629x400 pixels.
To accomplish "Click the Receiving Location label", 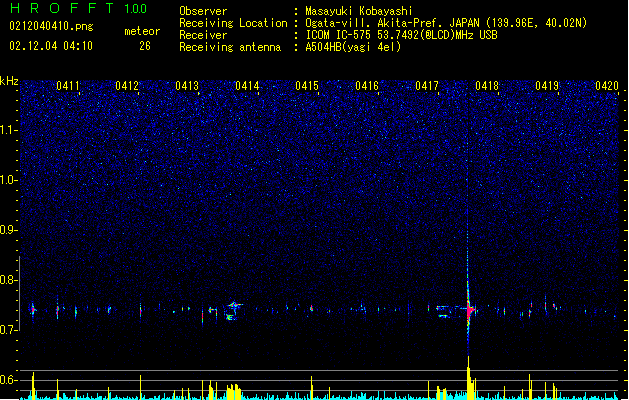I will point(233,23).
